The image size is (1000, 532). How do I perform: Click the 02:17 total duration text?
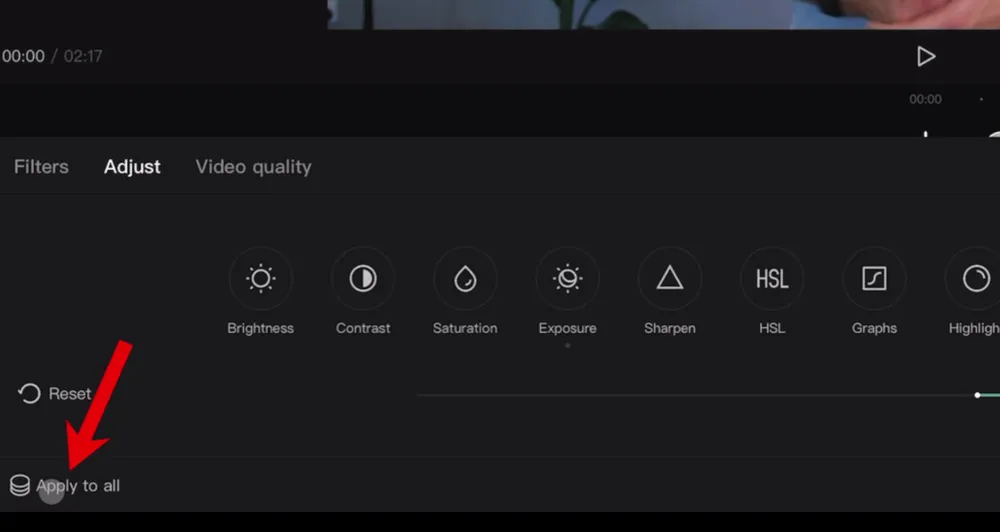pos(83,57)
